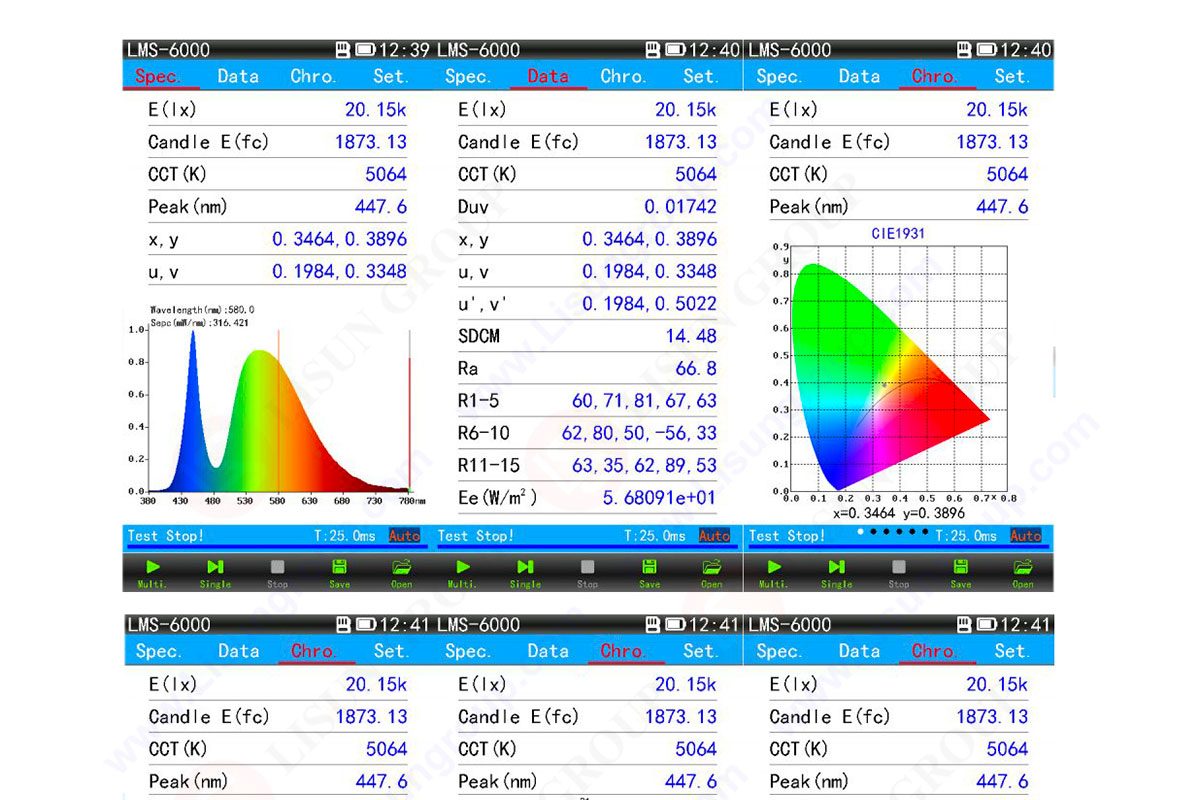Image resolution: width=1200 pixels, height=800 pixels.
Task: Click 'T:25.0ms' on the Data screen
Action: pyautogui.click(x=655, y=536)
